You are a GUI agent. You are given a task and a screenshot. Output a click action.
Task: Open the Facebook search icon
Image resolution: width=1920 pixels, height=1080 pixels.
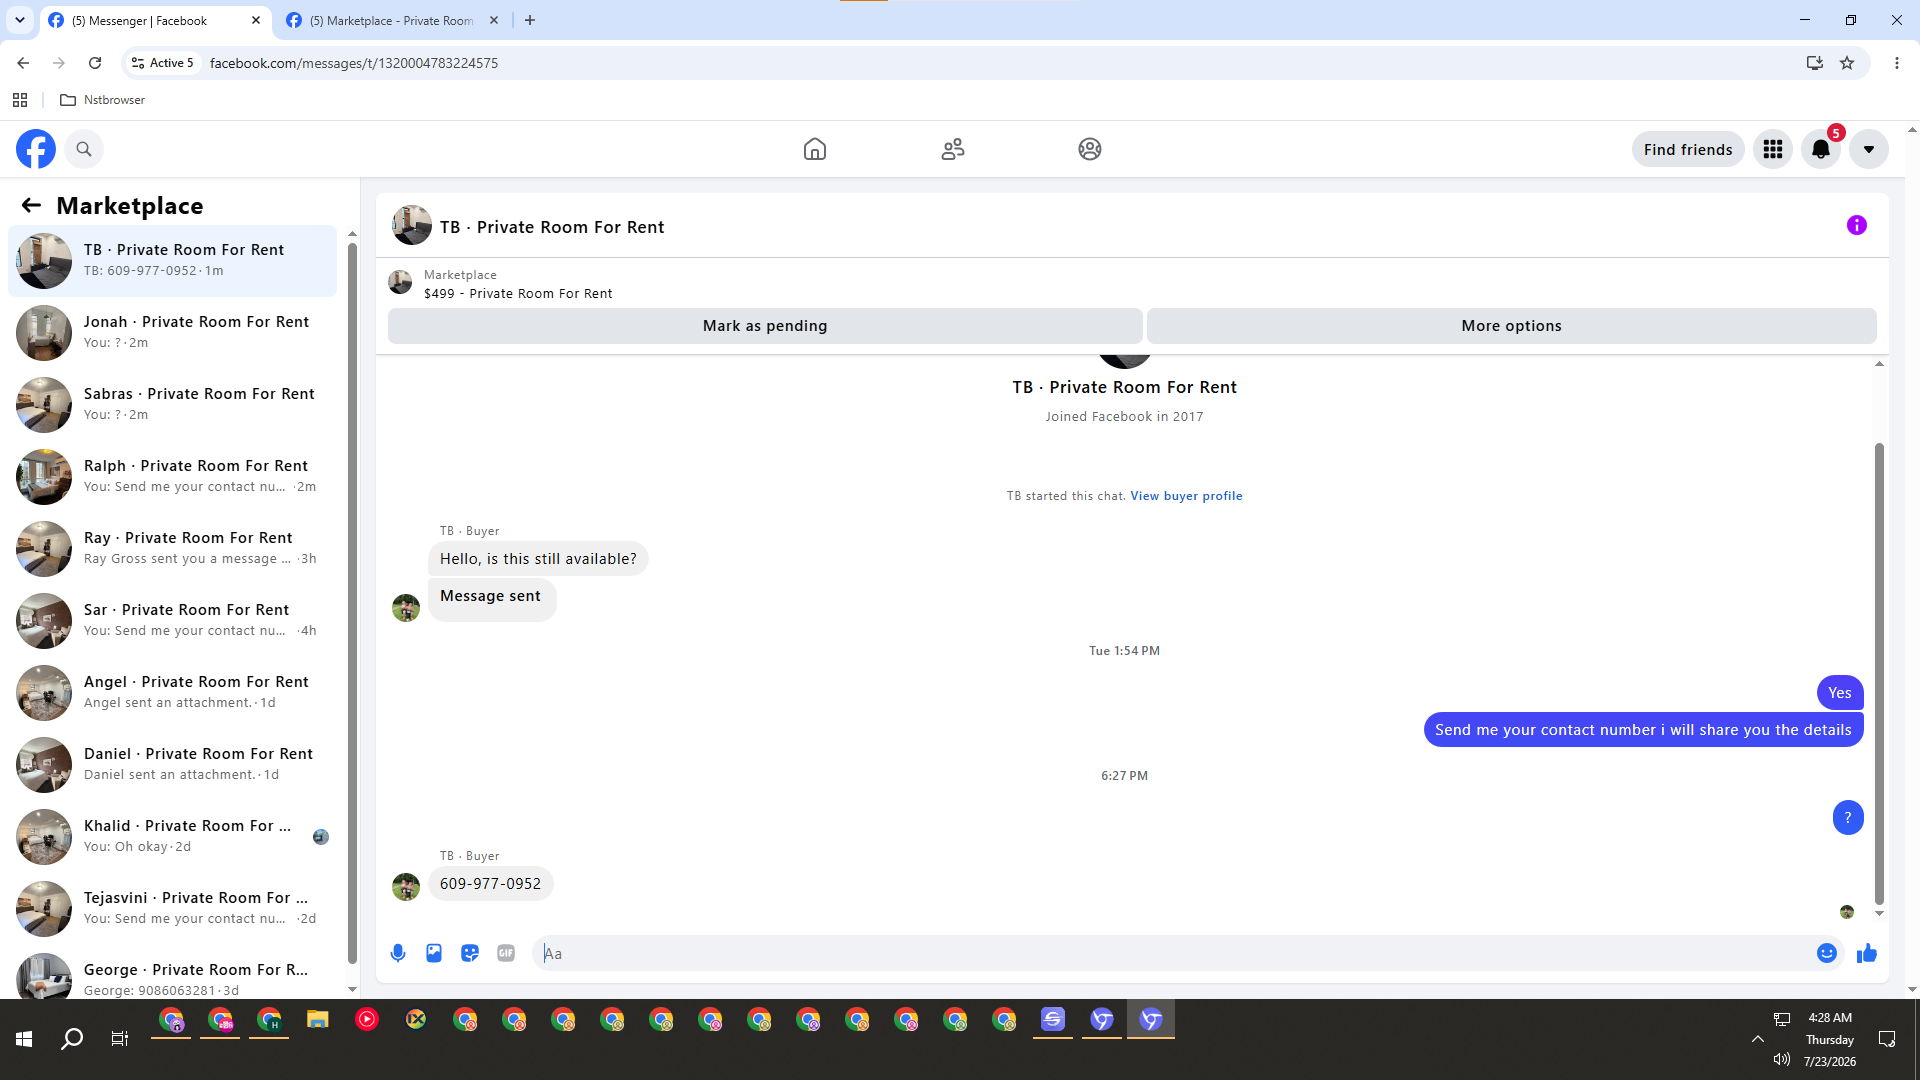[84, 149]
